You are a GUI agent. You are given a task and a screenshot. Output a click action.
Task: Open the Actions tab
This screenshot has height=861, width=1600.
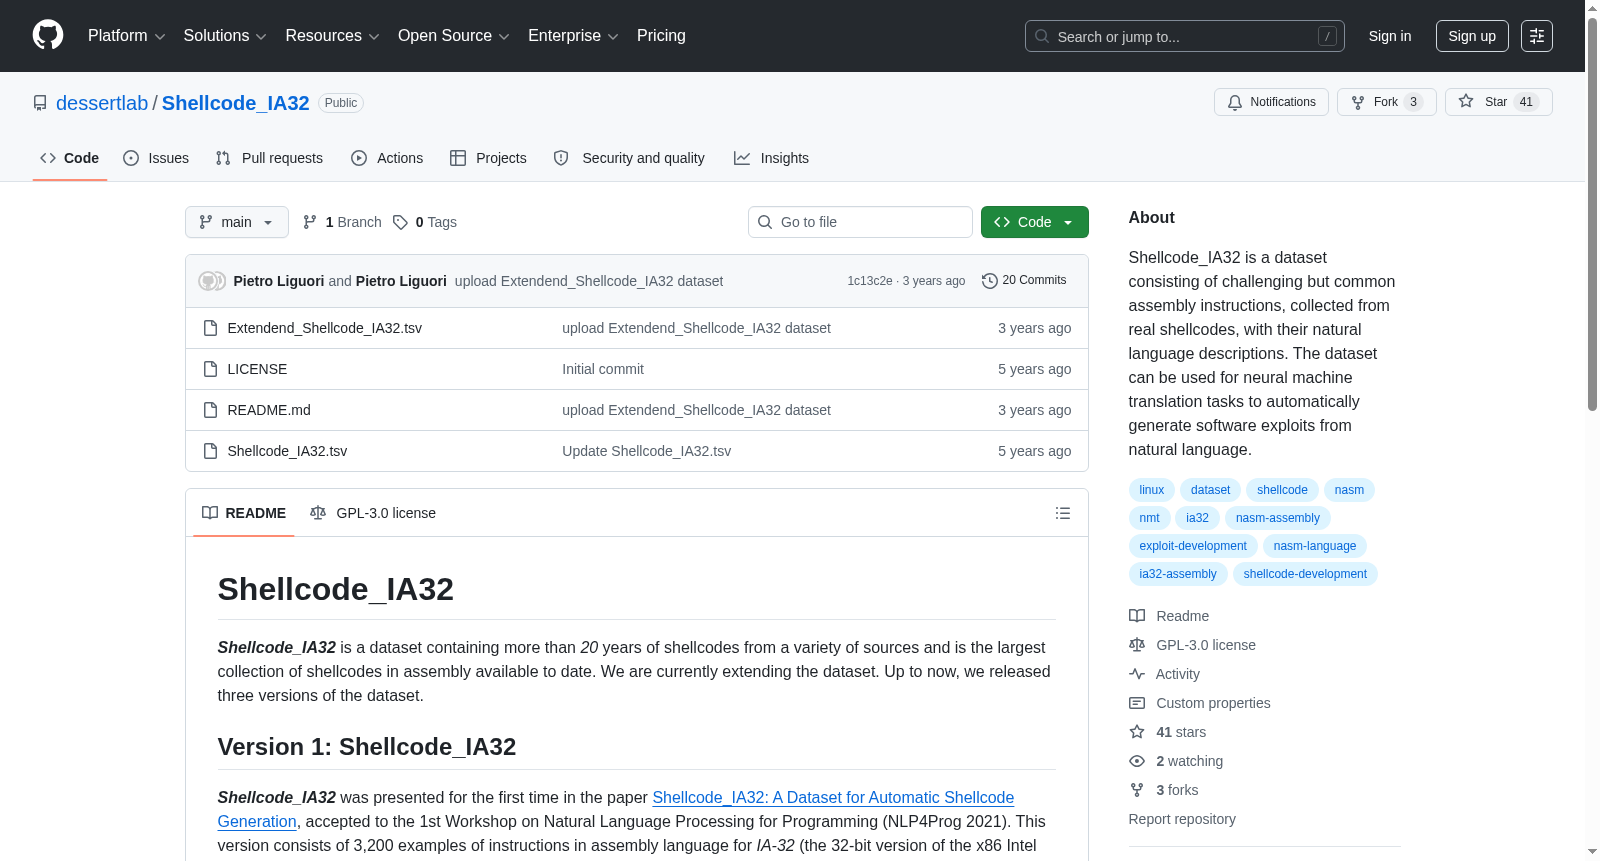click(x=387, y=158)
